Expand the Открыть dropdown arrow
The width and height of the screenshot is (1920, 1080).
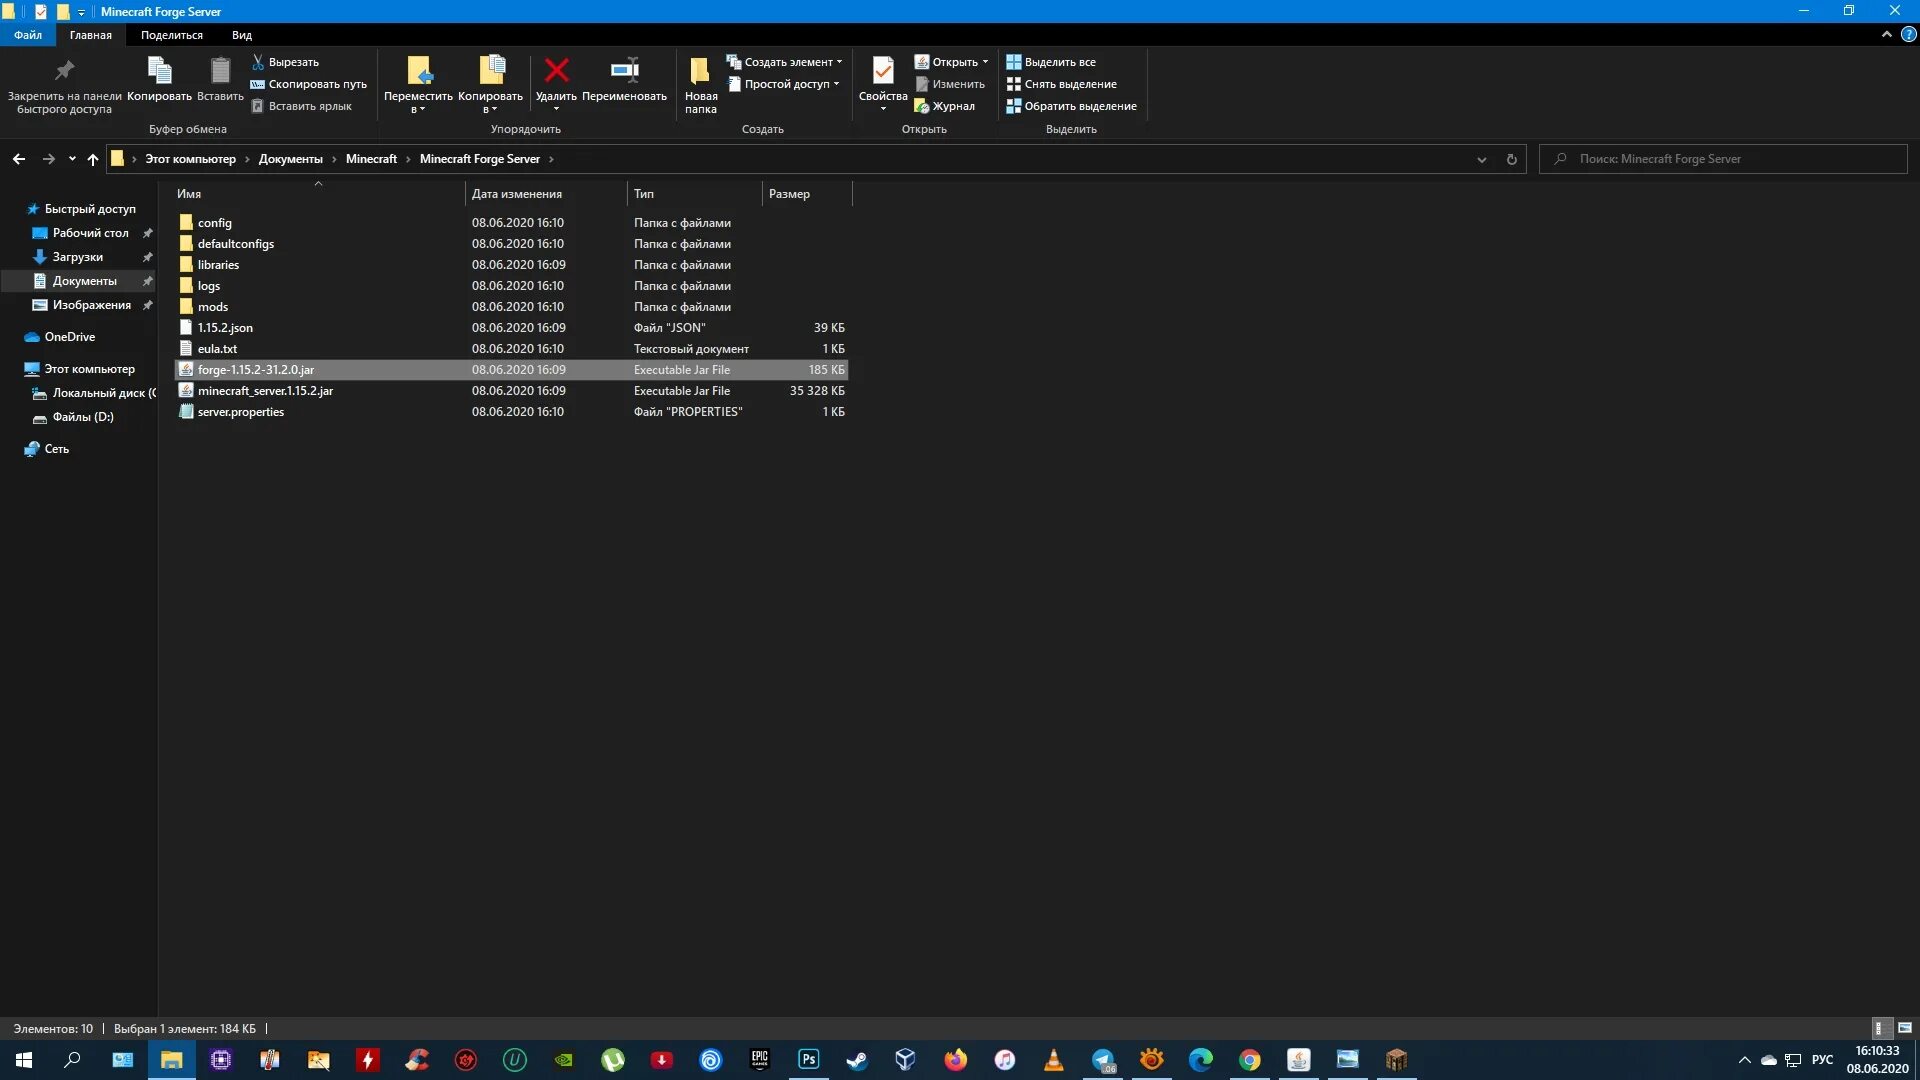tap(985, 62)
